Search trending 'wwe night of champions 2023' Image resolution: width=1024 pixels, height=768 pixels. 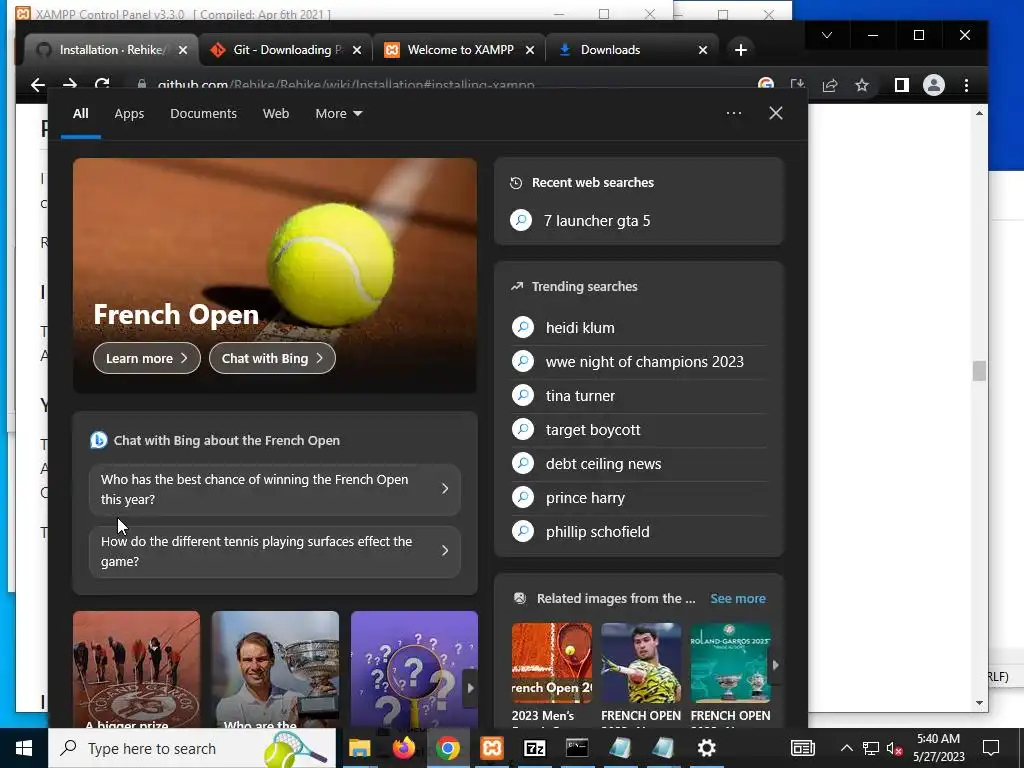pyautogui.click(x=640, y=361)
